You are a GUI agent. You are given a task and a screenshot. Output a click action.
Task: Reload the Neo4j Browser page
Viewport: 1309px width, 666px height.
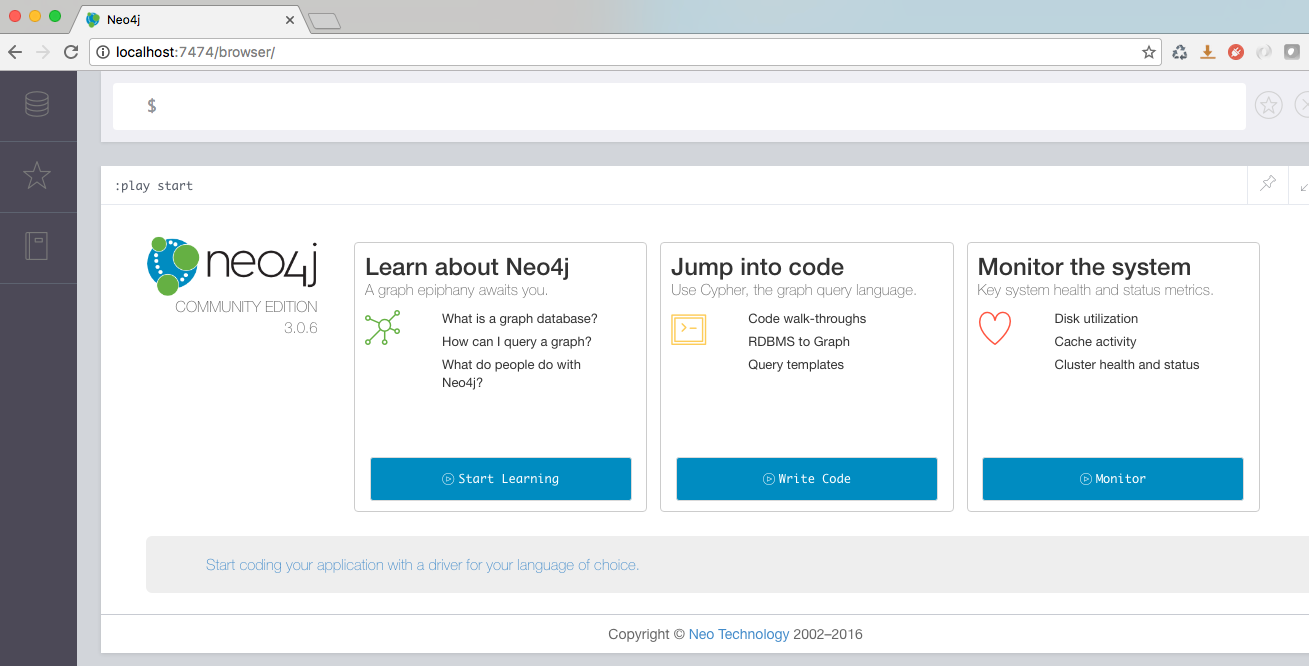click(x=70, y=51)
